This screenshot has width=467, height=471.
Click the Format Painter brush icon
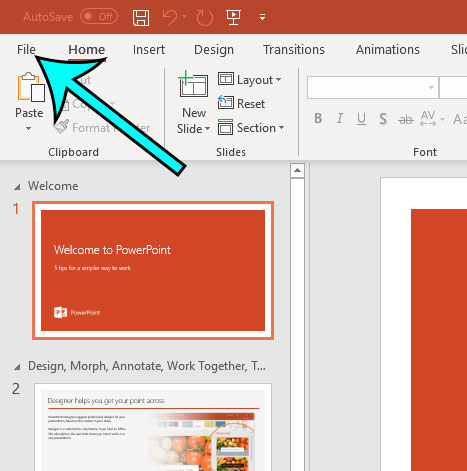(61, 127)
